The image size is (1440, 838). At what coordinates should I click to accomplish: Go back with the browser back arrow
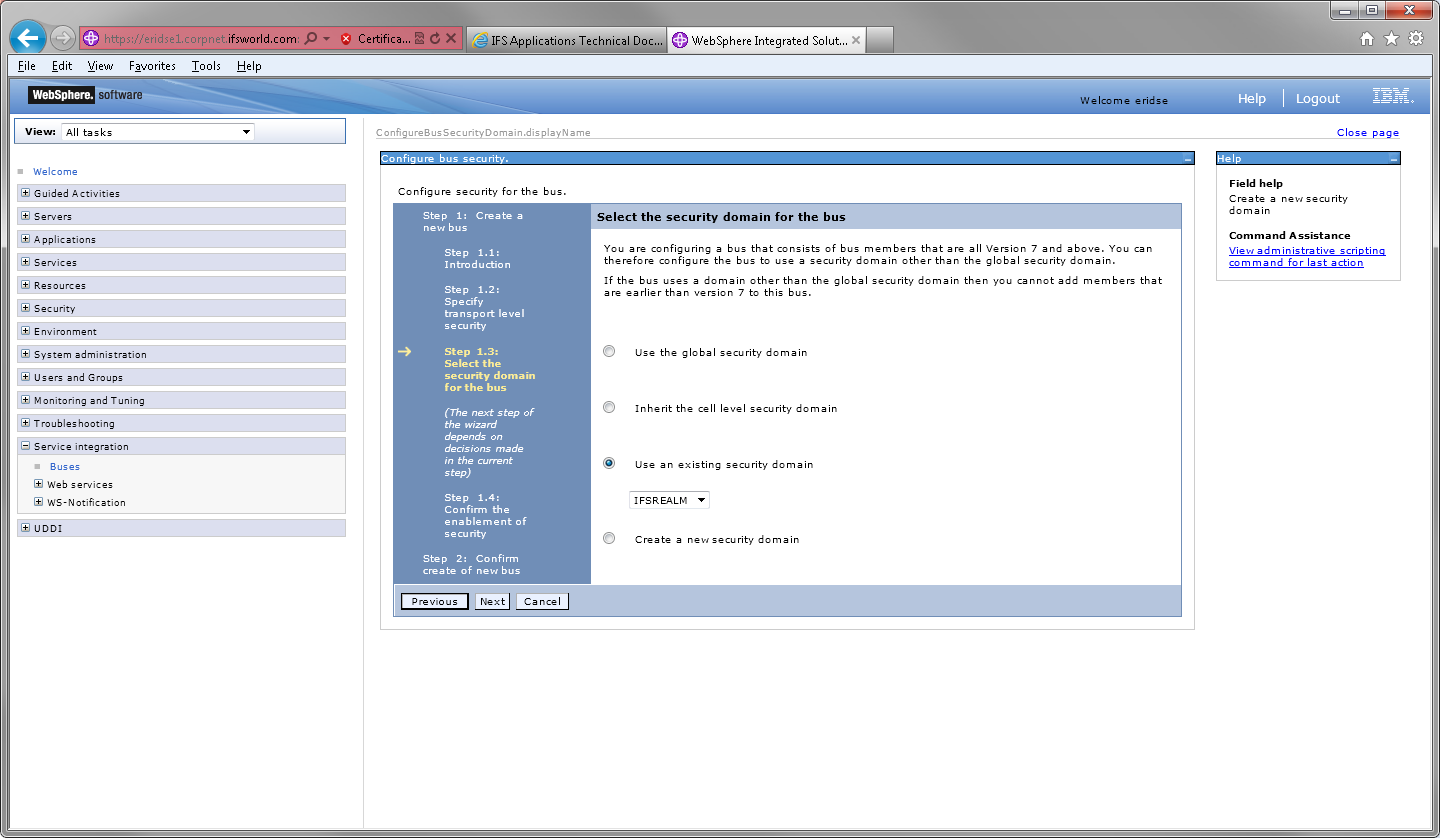click(28, 38)
